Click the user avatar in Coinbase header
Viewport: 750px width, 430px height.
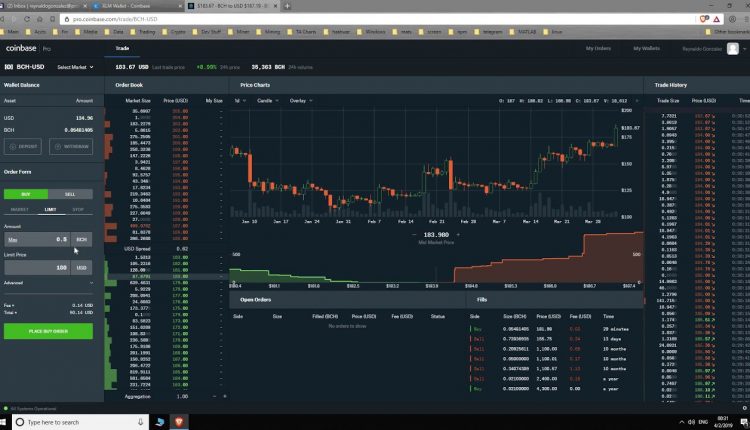[x=733, y=48]
